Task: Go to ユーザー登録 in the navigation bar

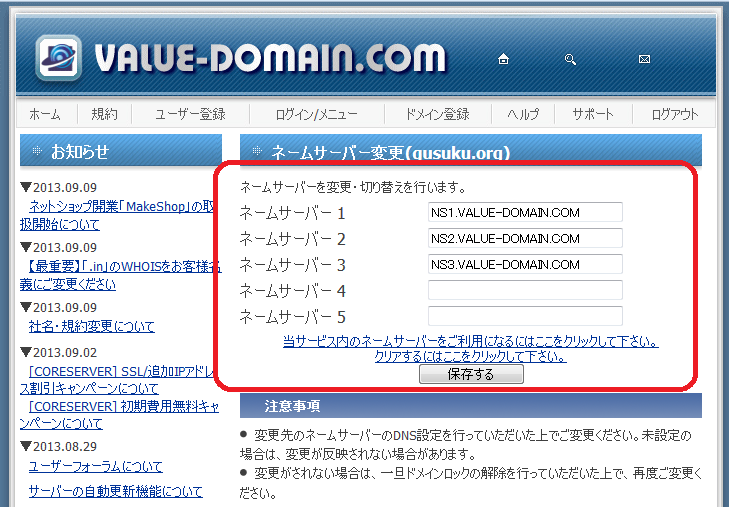Action: (190, 114)
